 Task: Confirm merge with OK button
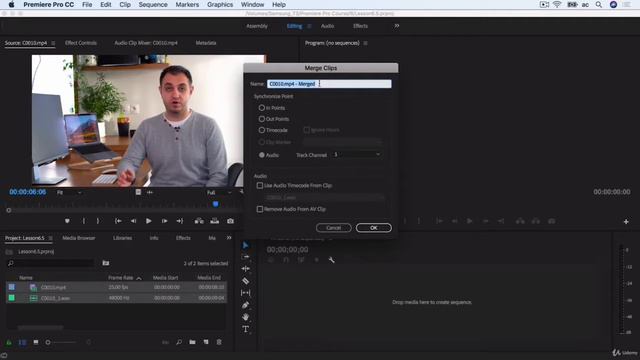(373, 228)
